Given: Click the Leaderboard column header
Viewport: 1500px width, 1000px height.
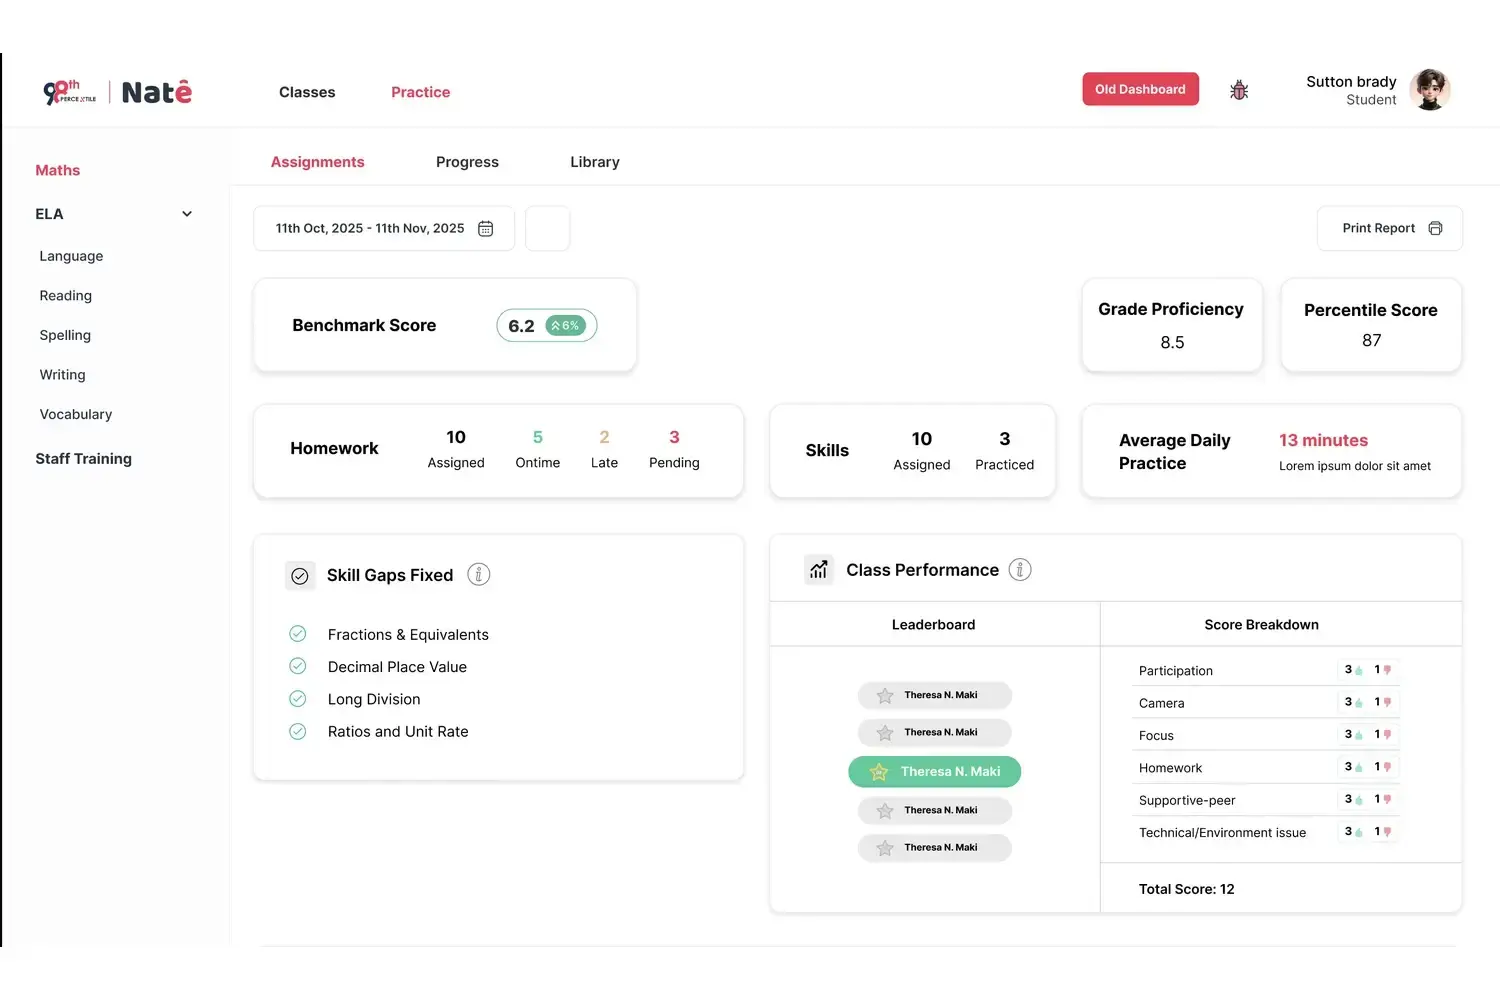Looking at the screenshot, I should pos(934,625).
